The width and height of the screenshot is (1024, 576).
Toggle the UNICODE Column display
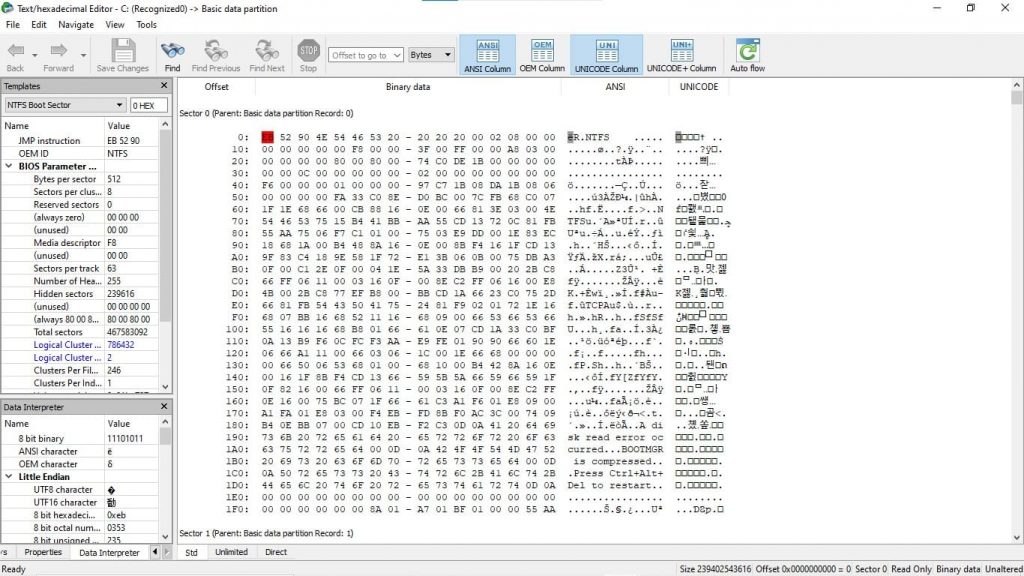click(605, 53)
